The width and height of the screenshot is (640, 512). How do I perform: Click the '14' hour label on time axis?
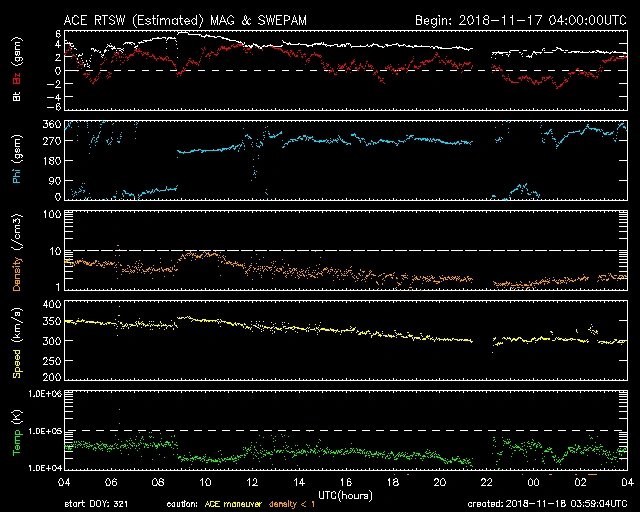coord(299,483)
